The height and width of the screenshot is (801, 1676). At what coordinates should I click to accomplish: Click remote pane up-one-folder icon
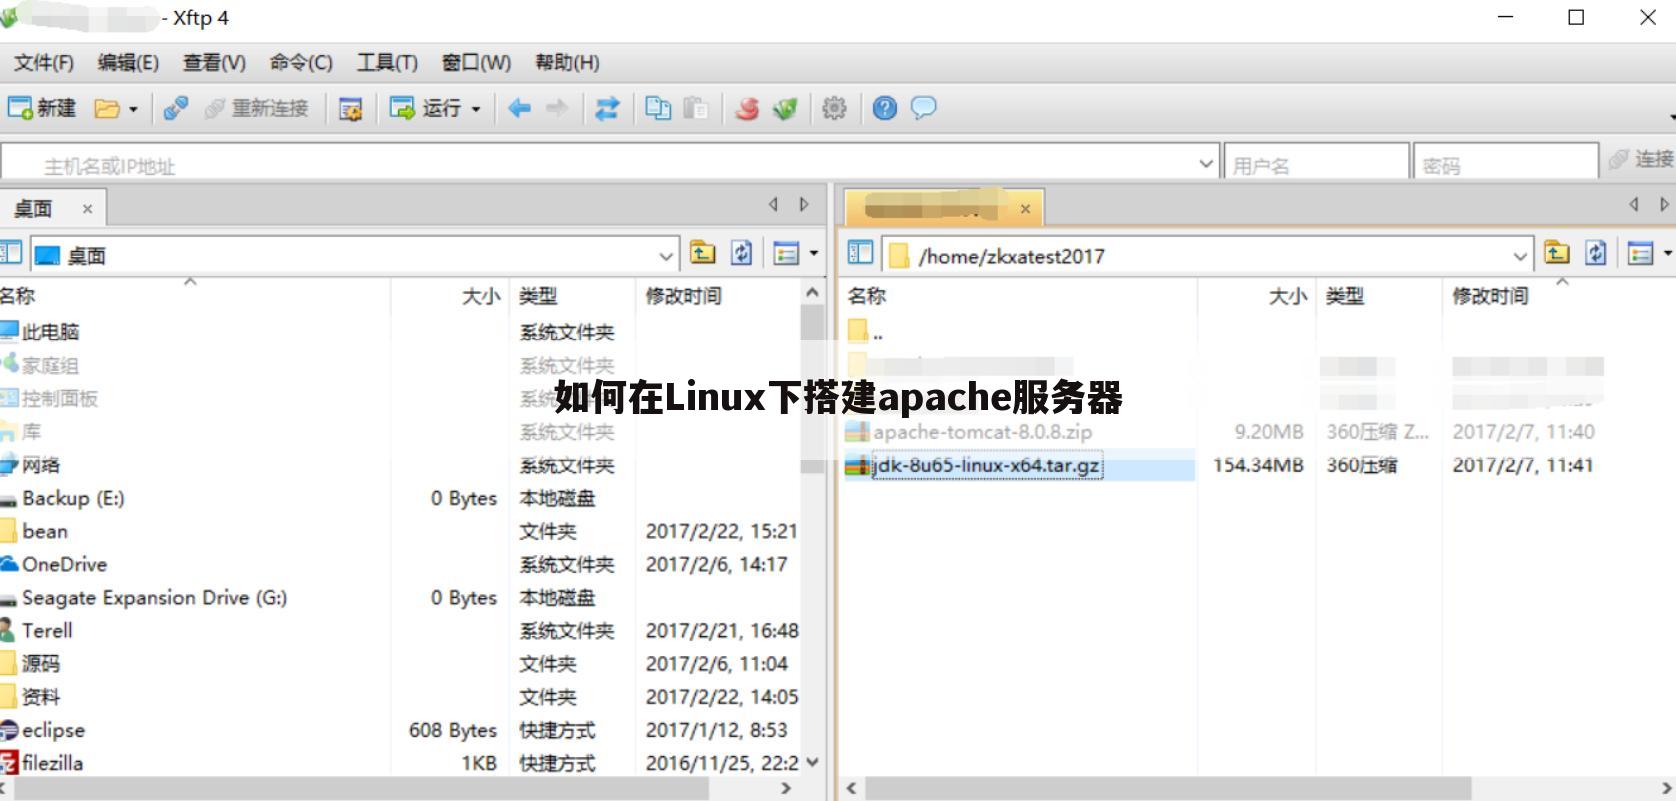point(1557,254)
